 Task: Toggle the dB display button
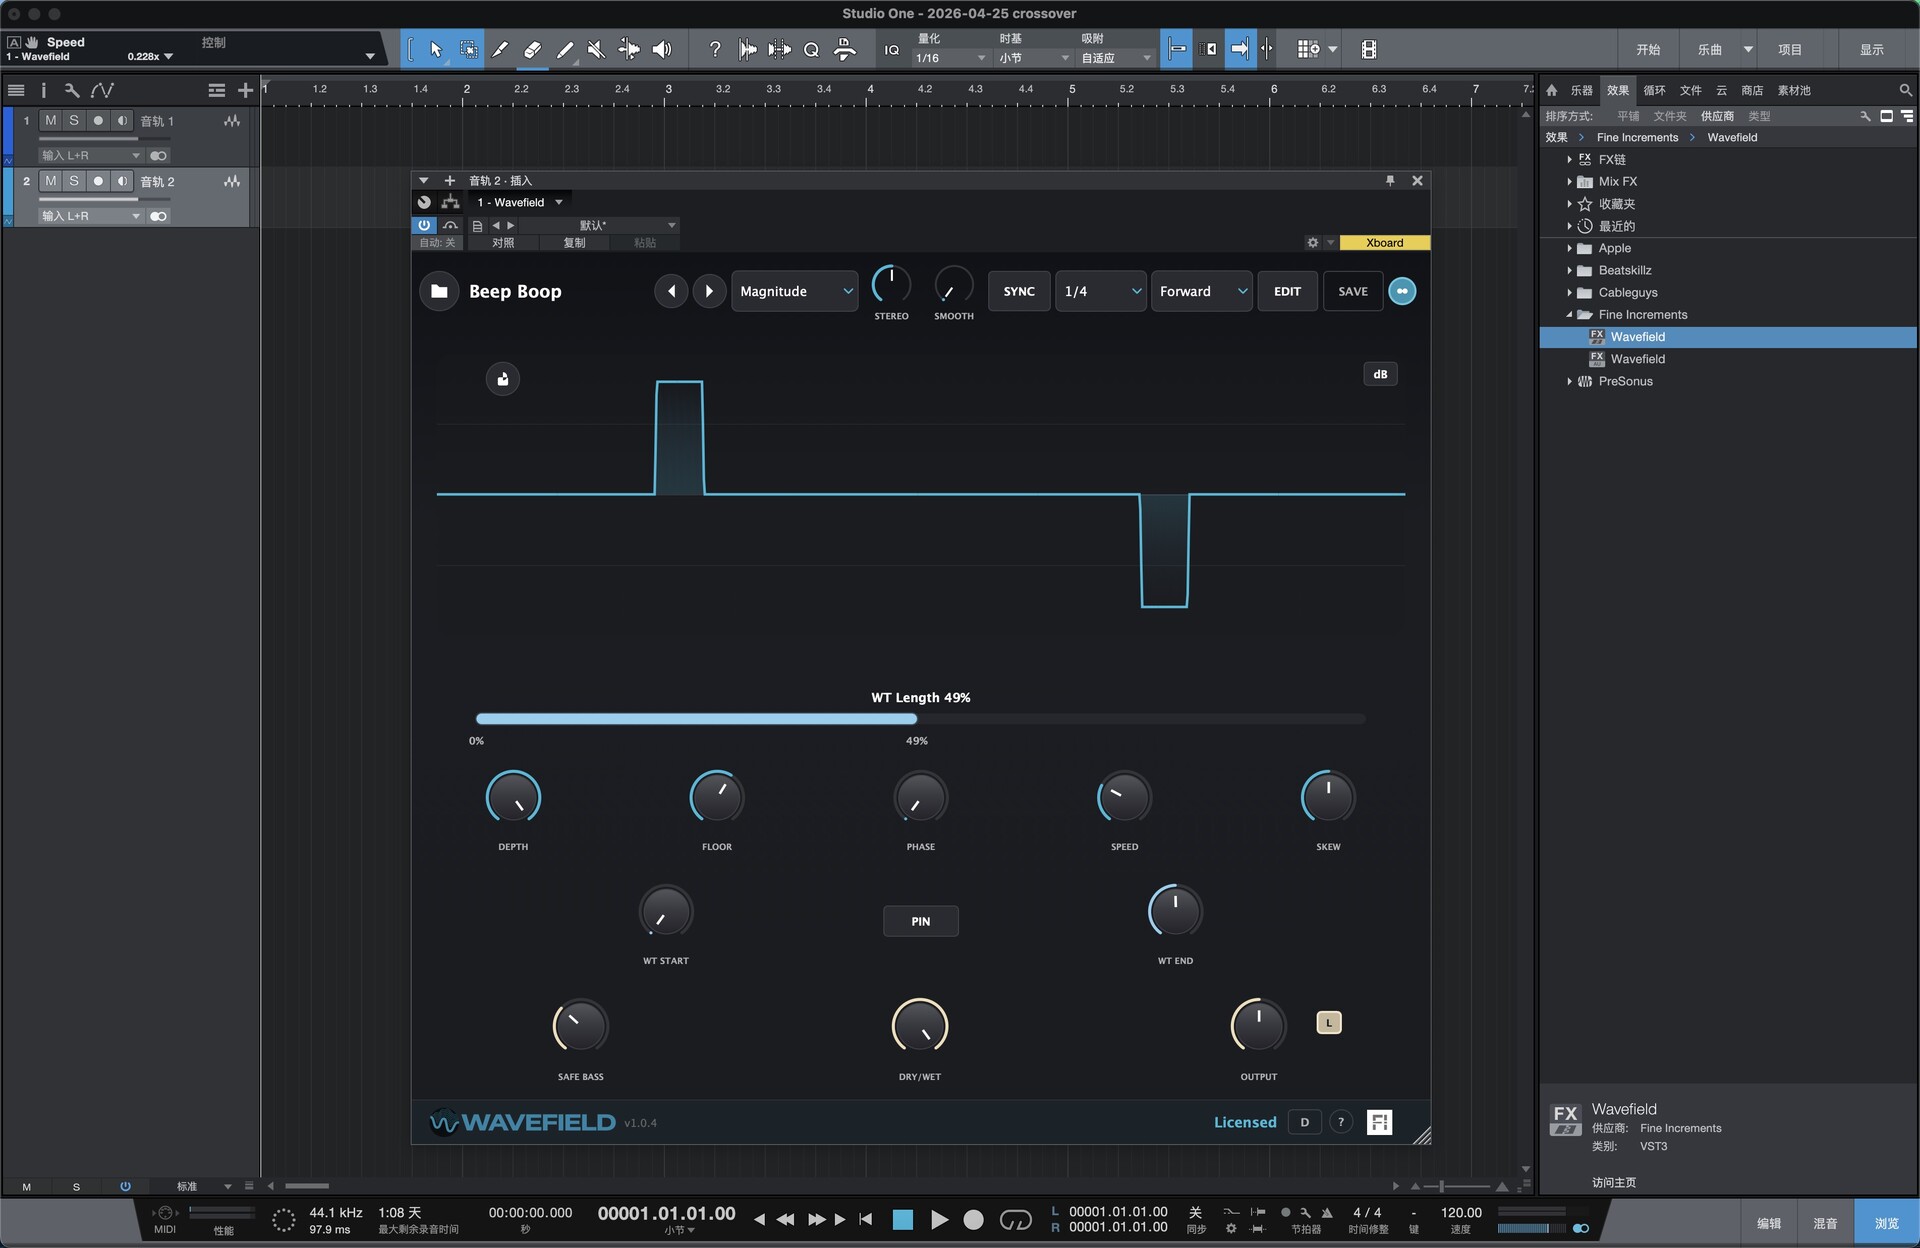click(x=1380, y=374)
